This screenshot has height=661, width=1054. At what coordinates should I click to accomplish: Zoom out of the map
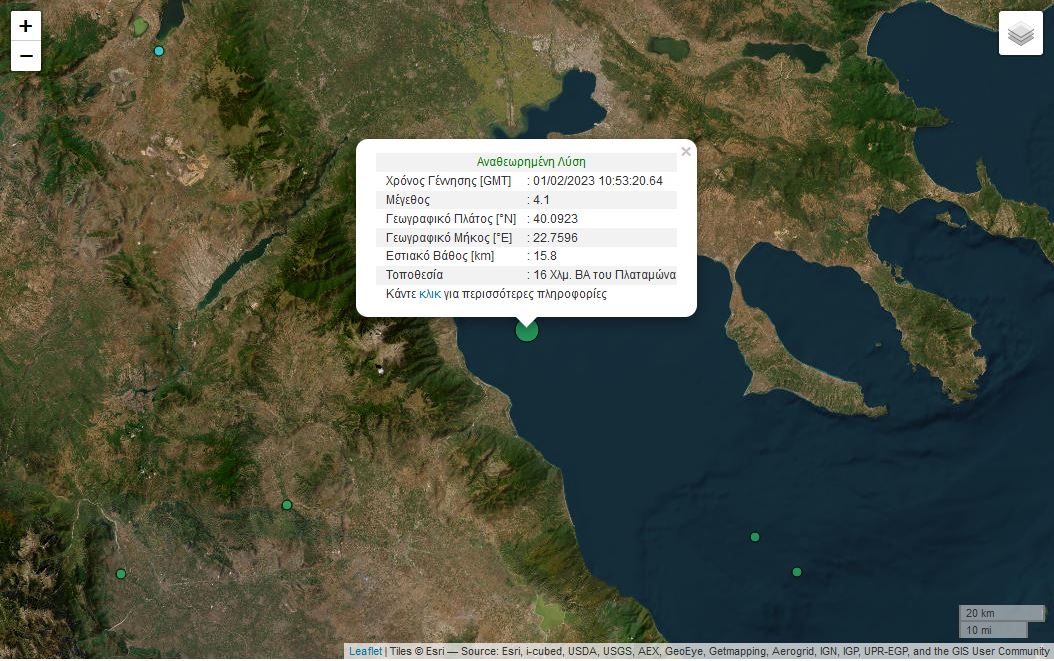coord(26,57)
